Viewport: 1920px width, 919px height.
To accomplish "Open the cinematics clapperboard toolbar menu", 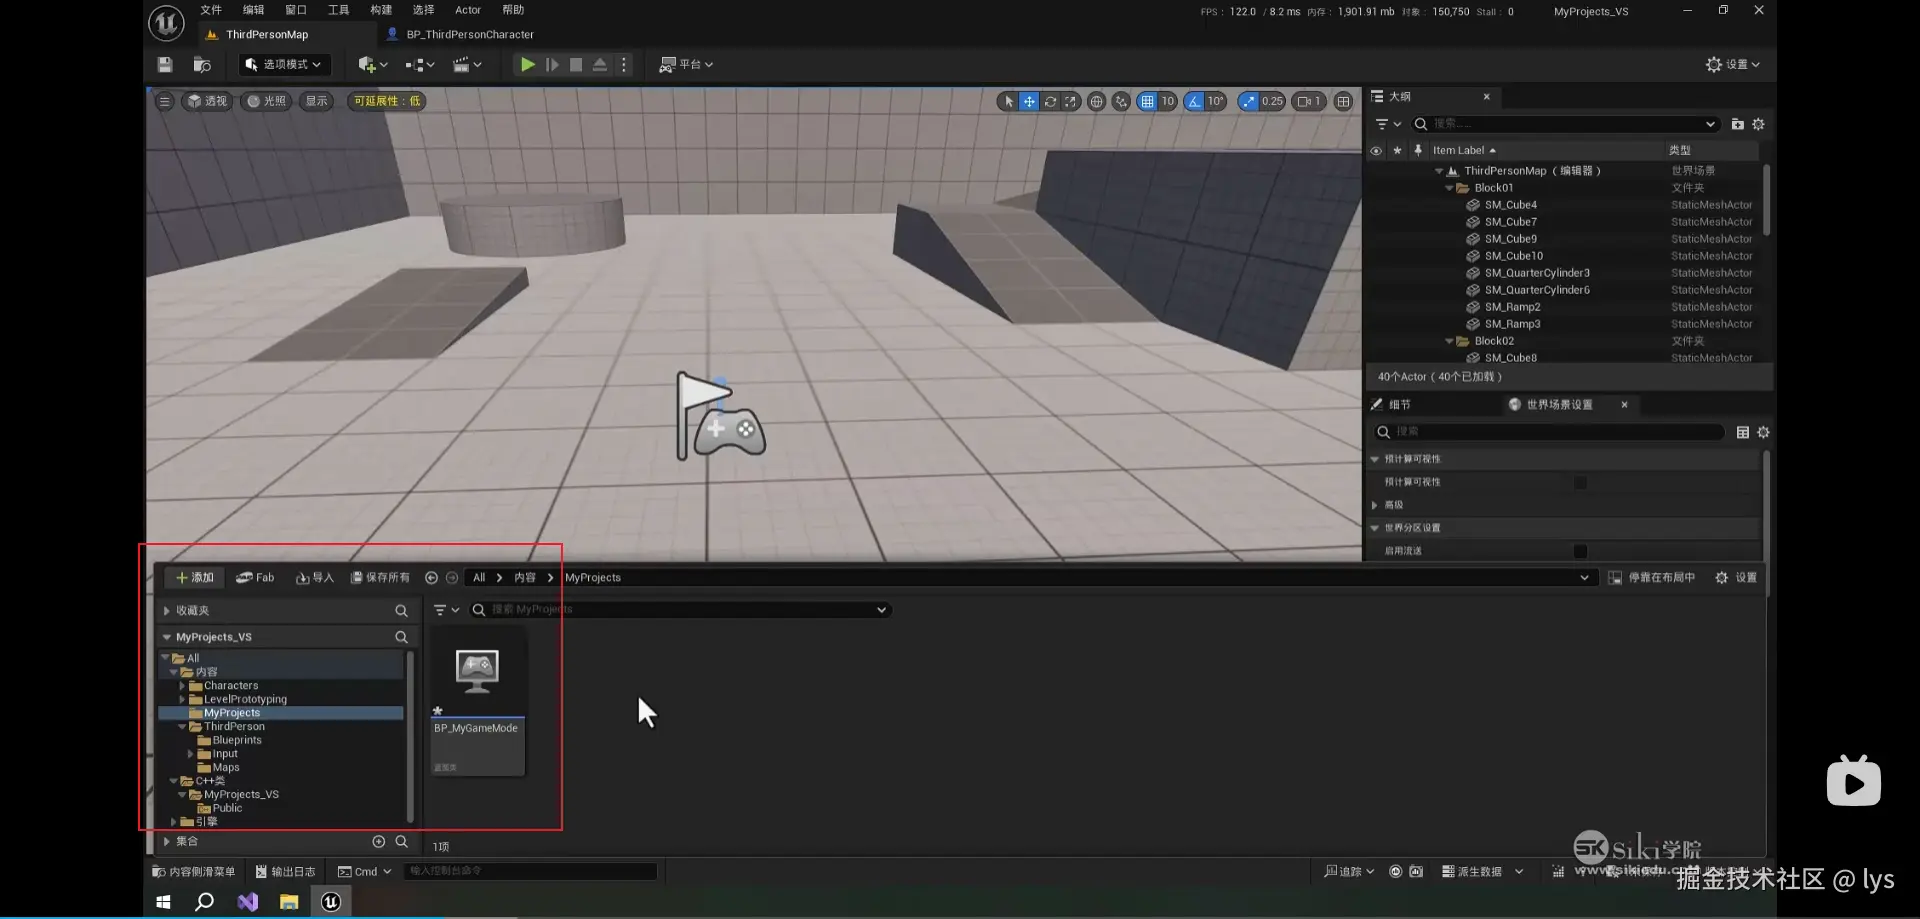I will click(467, 64).
